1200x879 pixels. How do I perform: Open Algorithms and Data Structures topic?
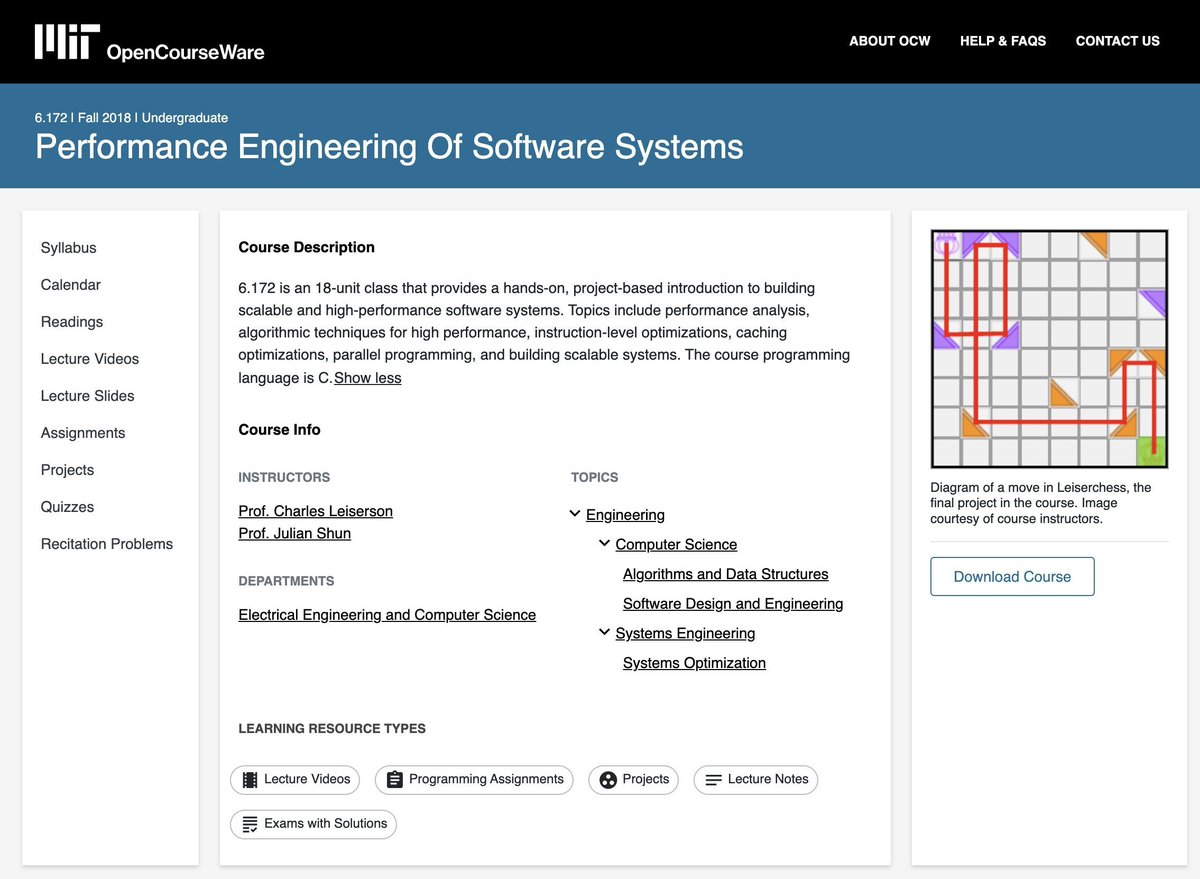tap(726, 574)
